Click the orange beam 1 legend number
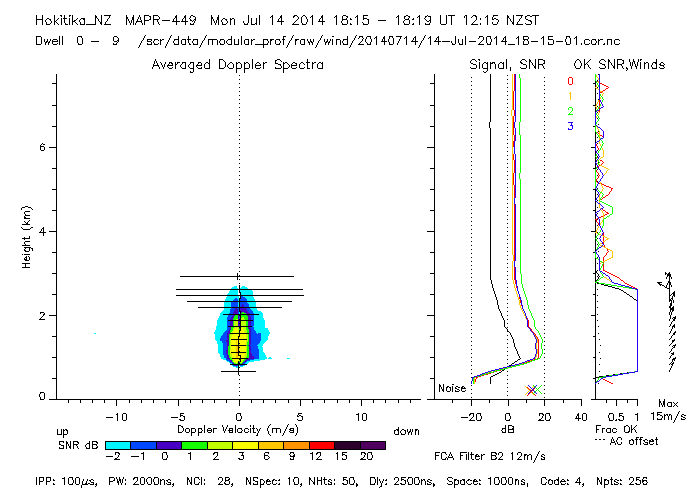The width and height of the screenshot is (700, 500). 570,96
